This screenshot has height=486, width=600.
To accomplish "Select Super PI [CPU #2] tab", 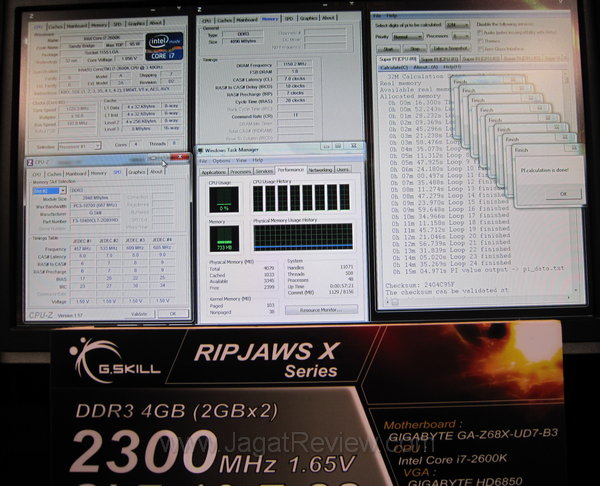I will 481,59.
